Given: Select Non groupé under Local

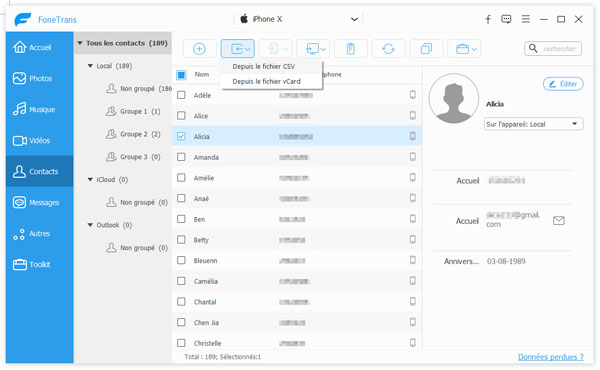Looking at the screenshot, I should pyautogui.click(x=139, y=89).
